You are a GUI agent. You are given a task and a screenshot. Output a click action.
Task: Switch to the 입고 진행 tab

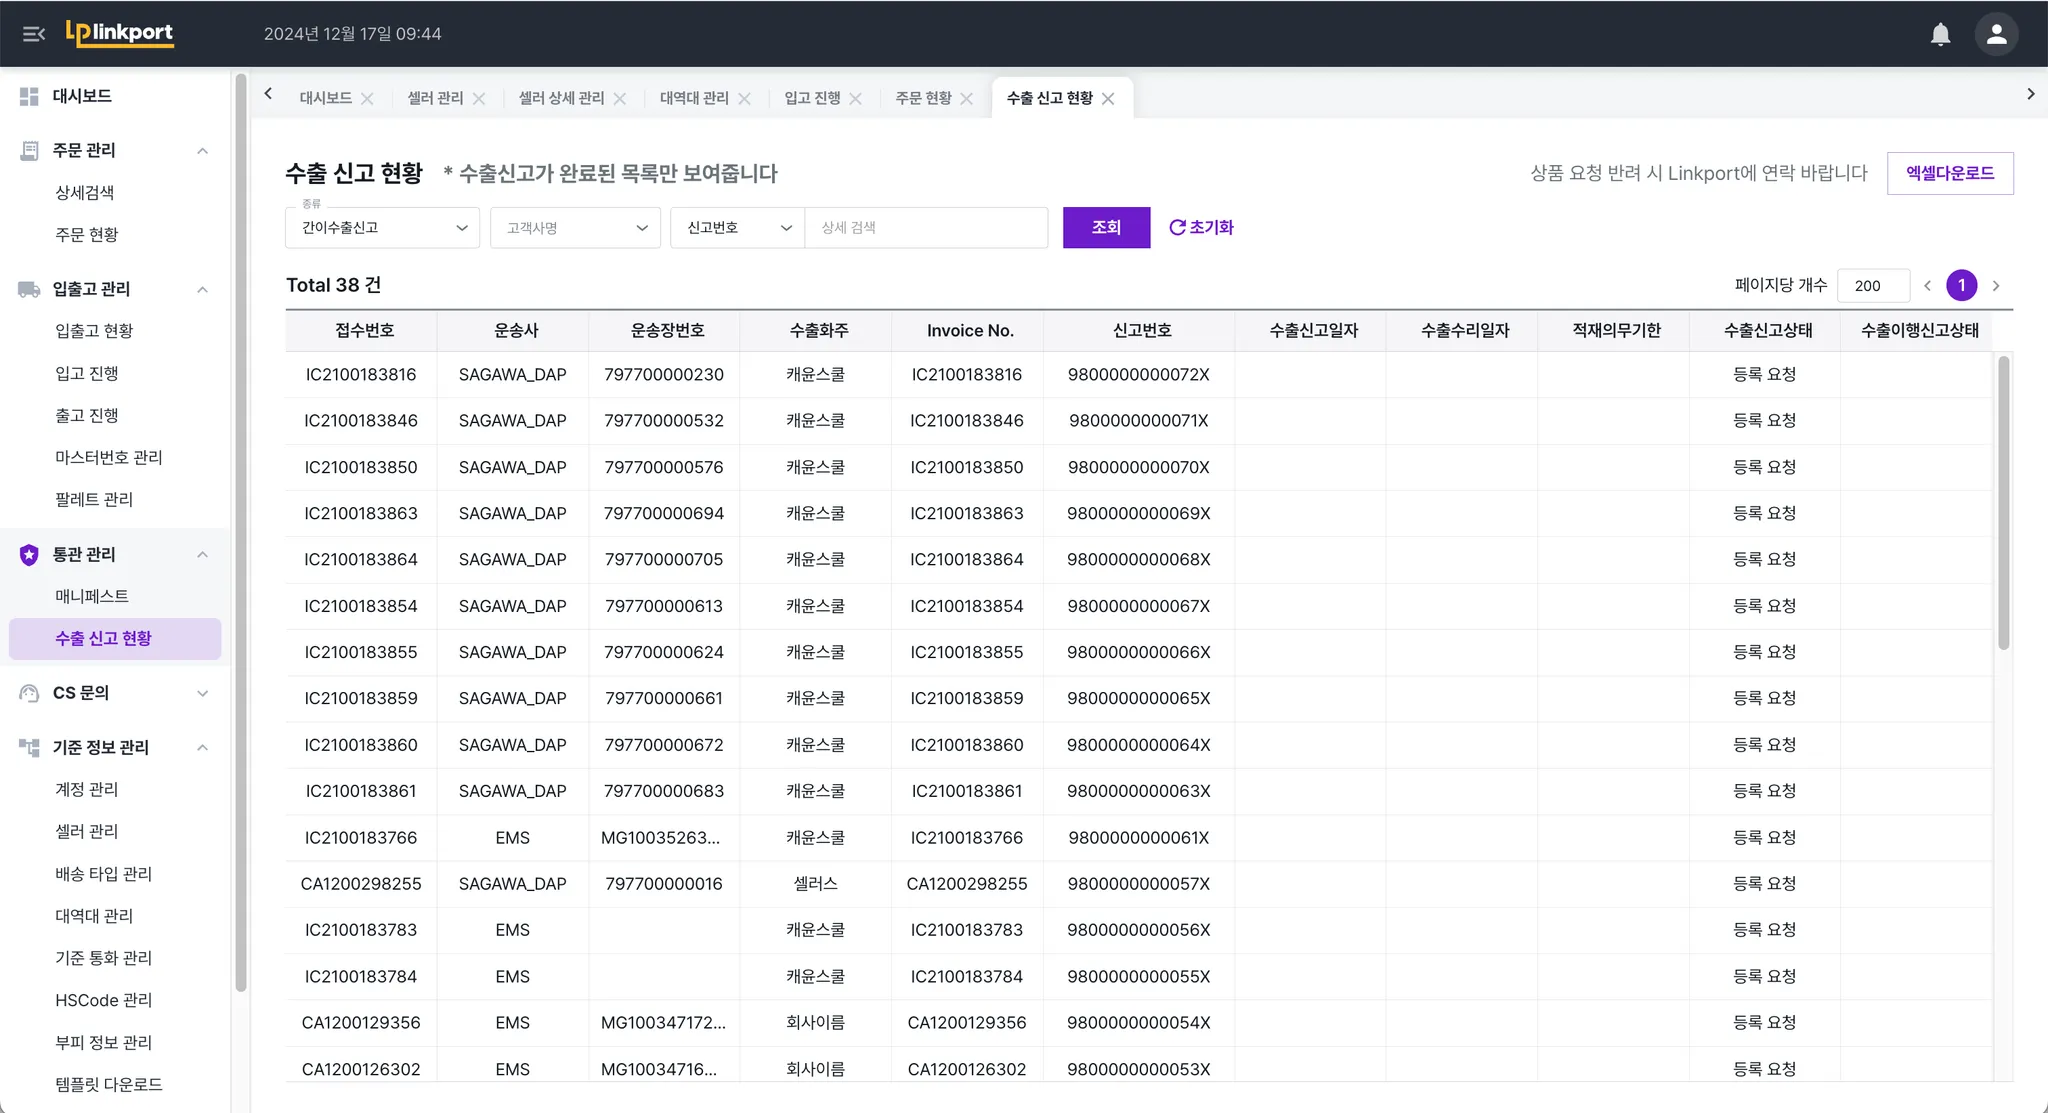(x=811, y=98)
